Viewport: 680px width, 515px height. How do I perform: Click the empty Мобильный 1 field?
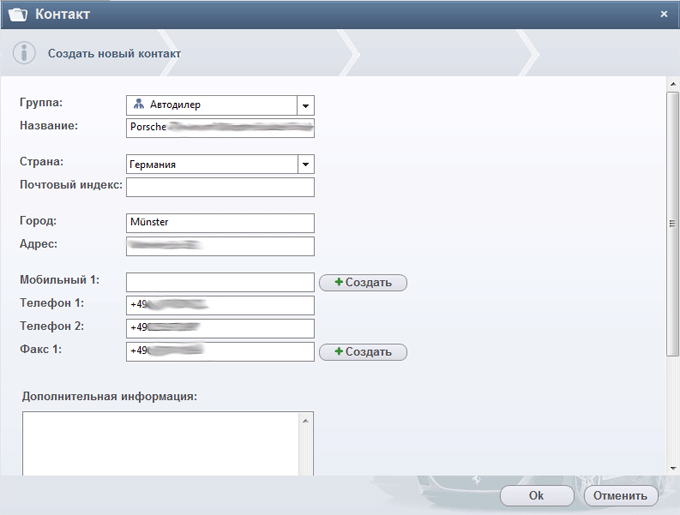(220, 282)
